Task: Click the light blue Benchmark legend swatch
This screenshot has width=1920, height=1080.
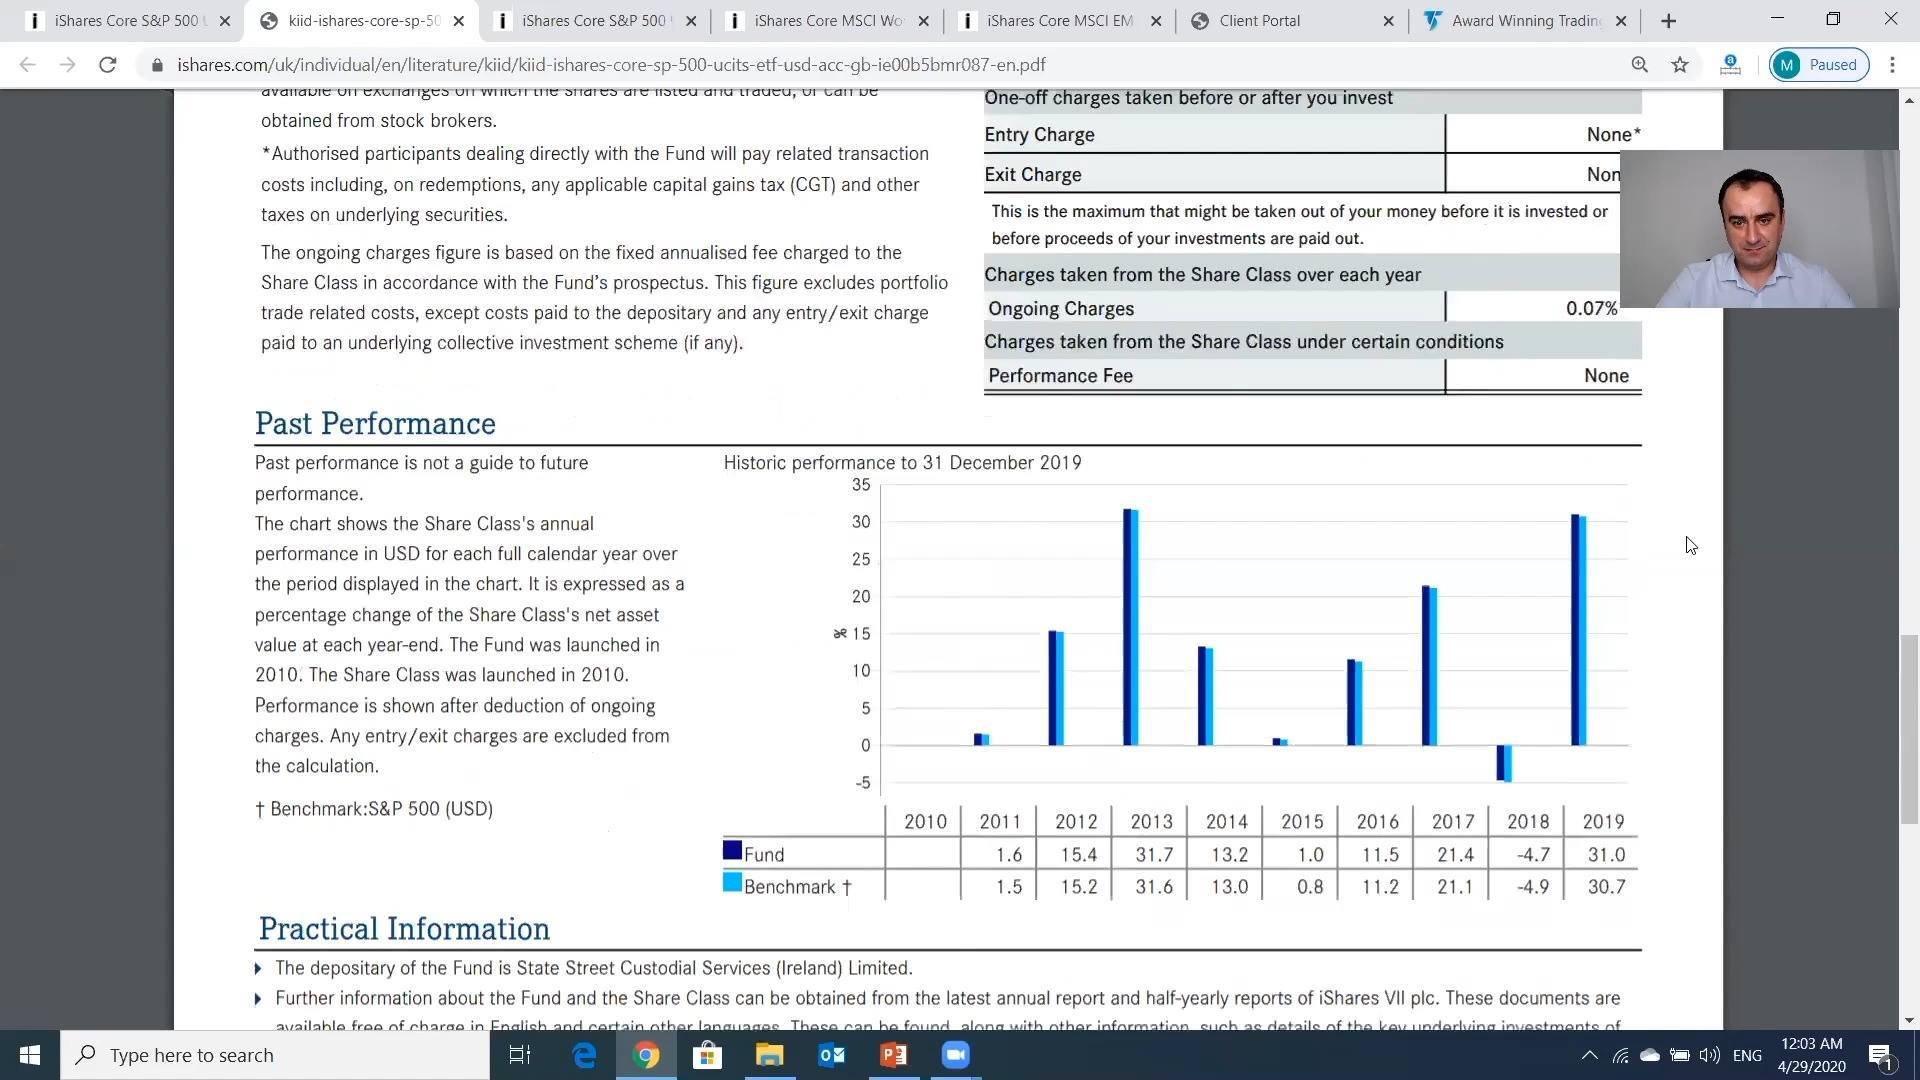Action: pyautogui.click(x=732, y=883)
